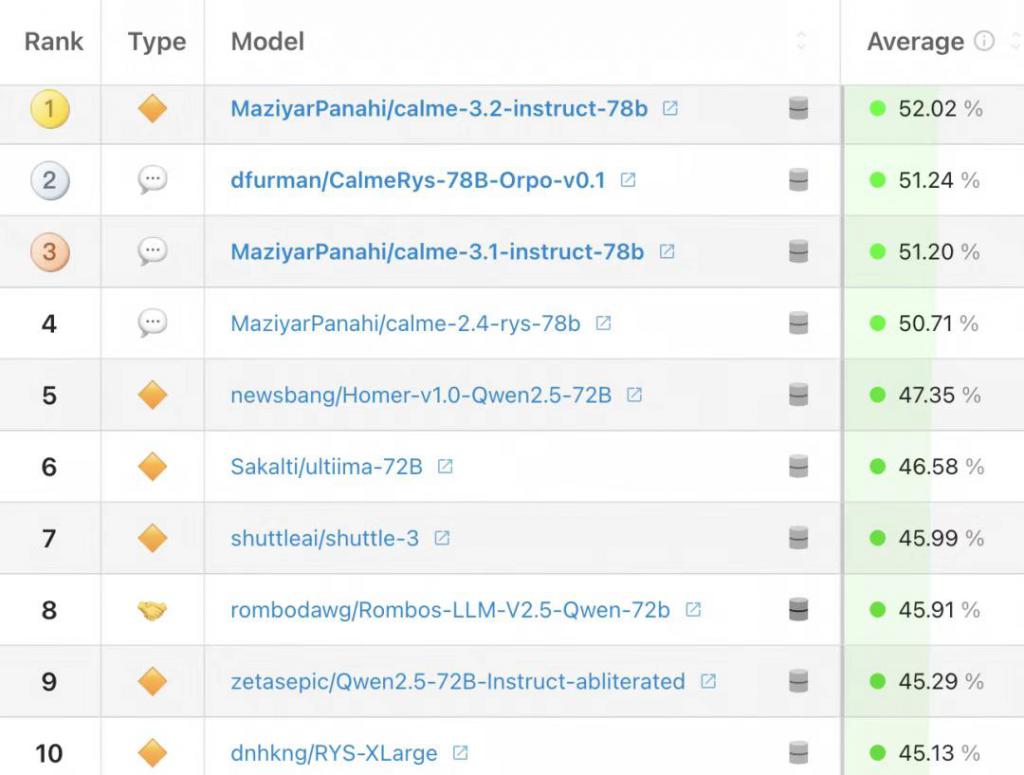The height and width of the screenshot is (775, 1024).
Task: Open external link icon for calme-3.1-instruct-78b
Action: pos(667,251)
